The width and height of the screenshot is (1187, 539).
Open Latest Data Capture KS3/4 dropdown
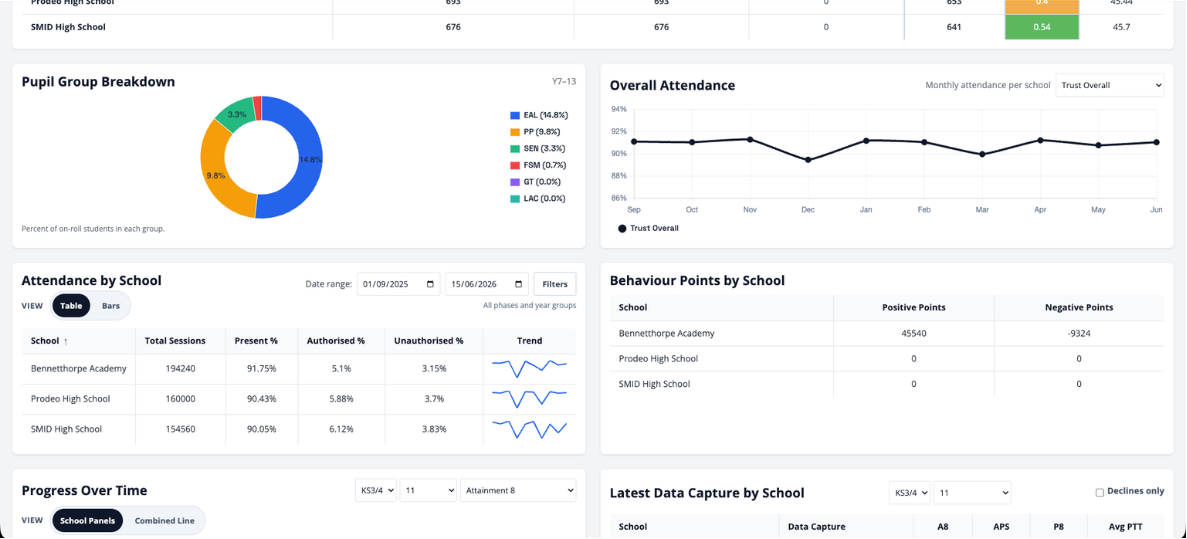pyautogui.click(x=909, y=492)
